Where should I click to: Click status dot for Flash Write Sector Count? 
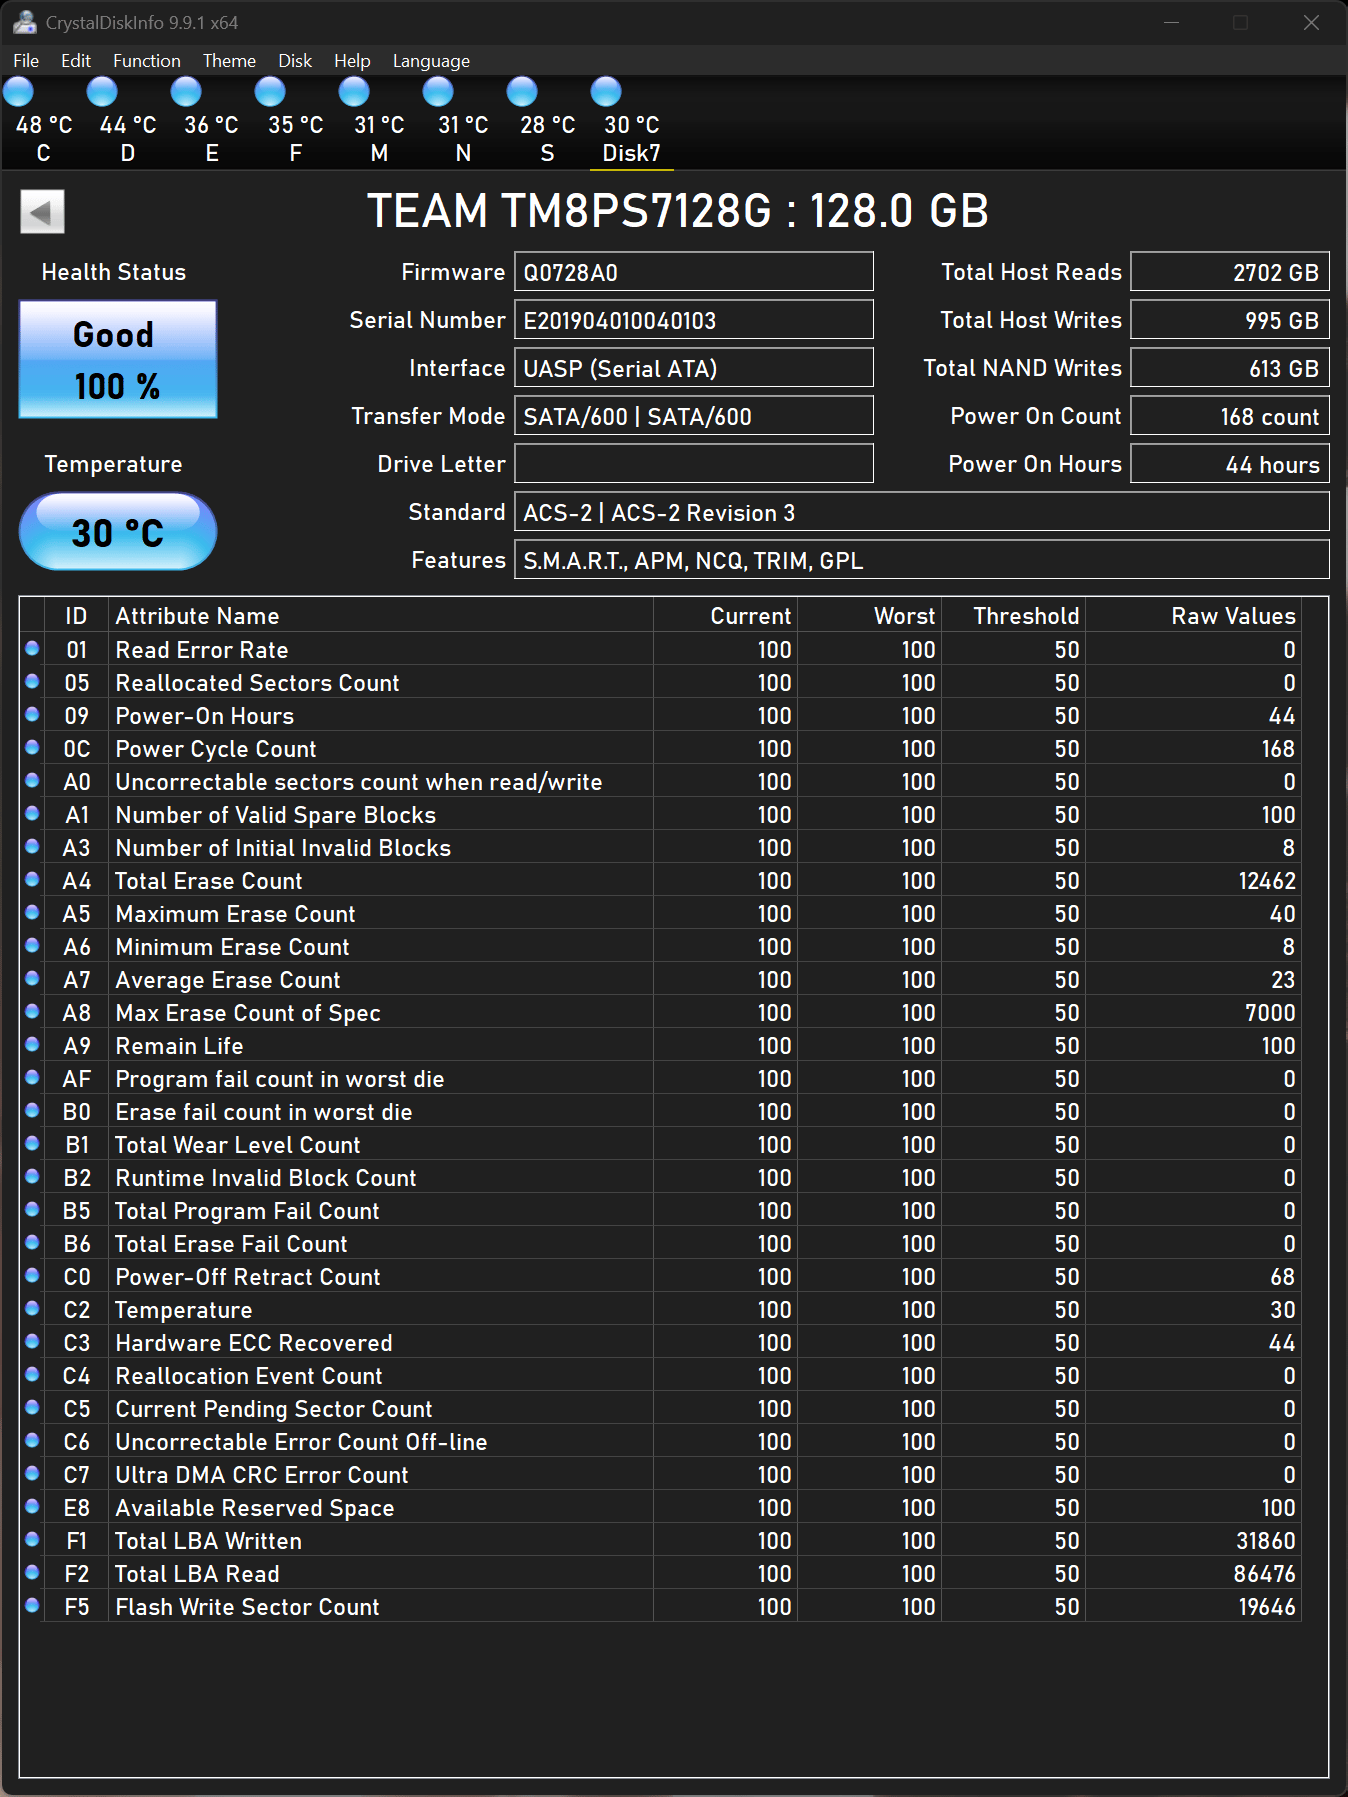(32, 1606)
